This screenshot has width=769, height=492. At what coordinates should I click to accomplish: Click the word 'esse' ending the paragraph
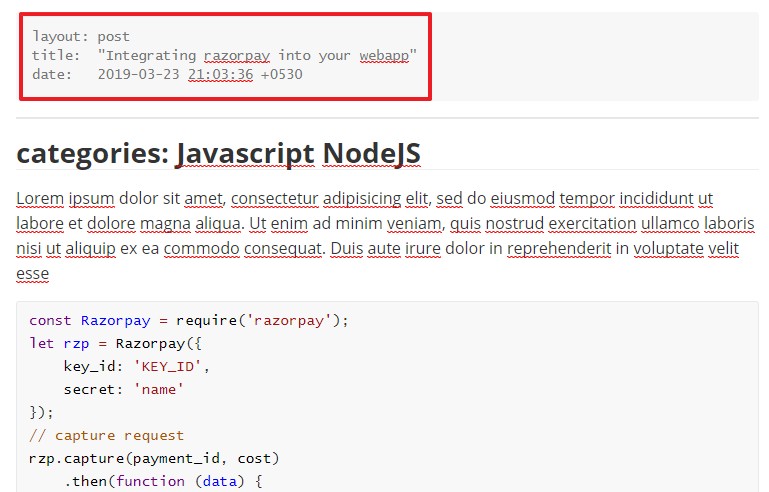32,274
